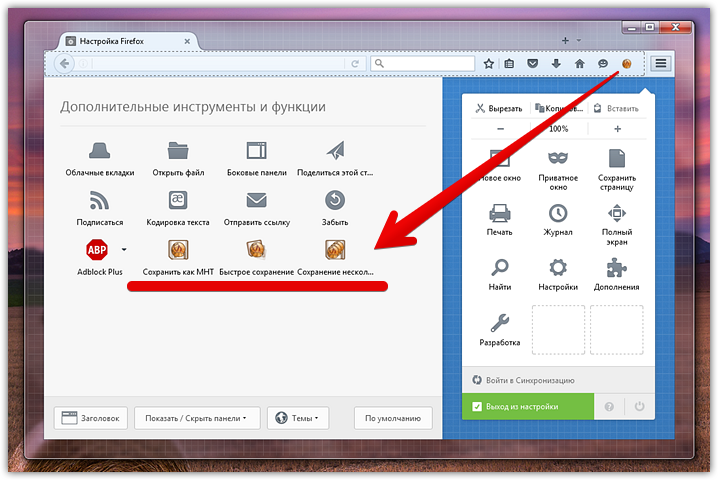This screenshot has width=718, height=480.
Task: Open a new tab with plus button
Action: coord(565,40)
